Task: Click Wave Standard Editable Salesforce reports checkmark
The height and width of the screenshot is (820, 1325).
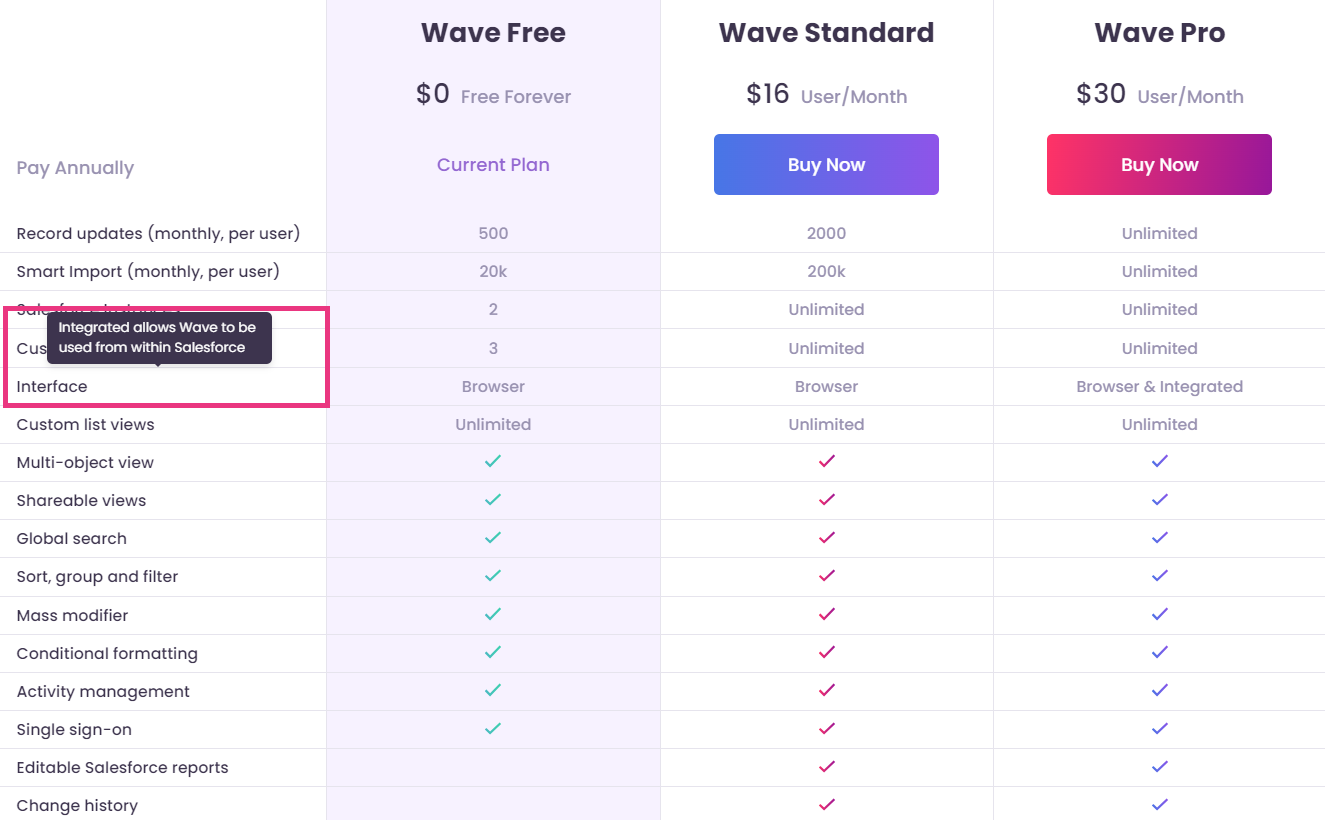Action: (826, 766)
